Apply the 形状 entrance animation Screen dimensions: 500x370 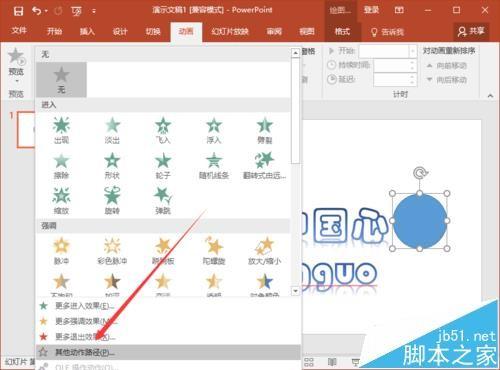point(112,166)
